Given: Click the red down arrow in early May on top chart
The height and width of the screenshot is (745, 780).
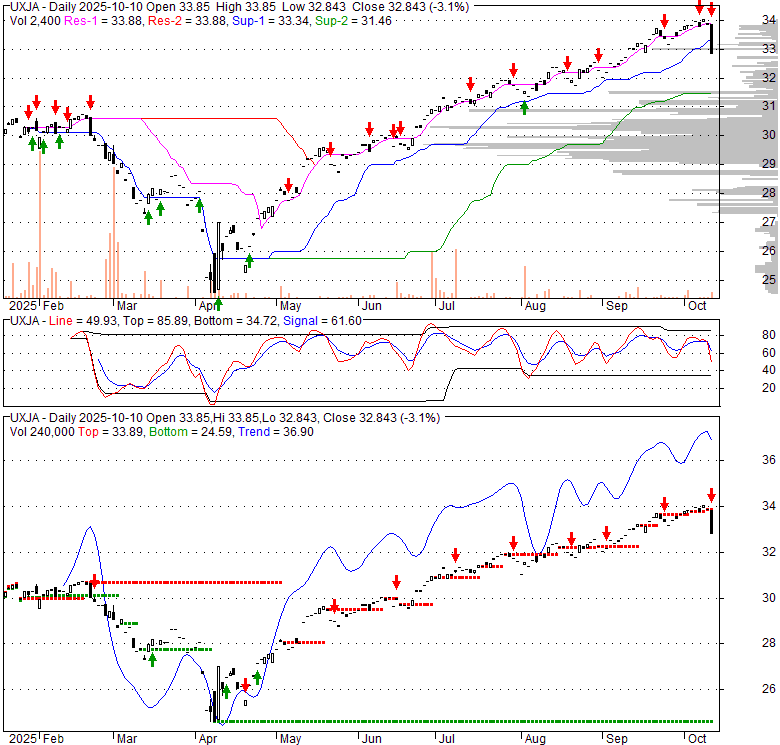Looking at the screenshot, I should [288, 185].
